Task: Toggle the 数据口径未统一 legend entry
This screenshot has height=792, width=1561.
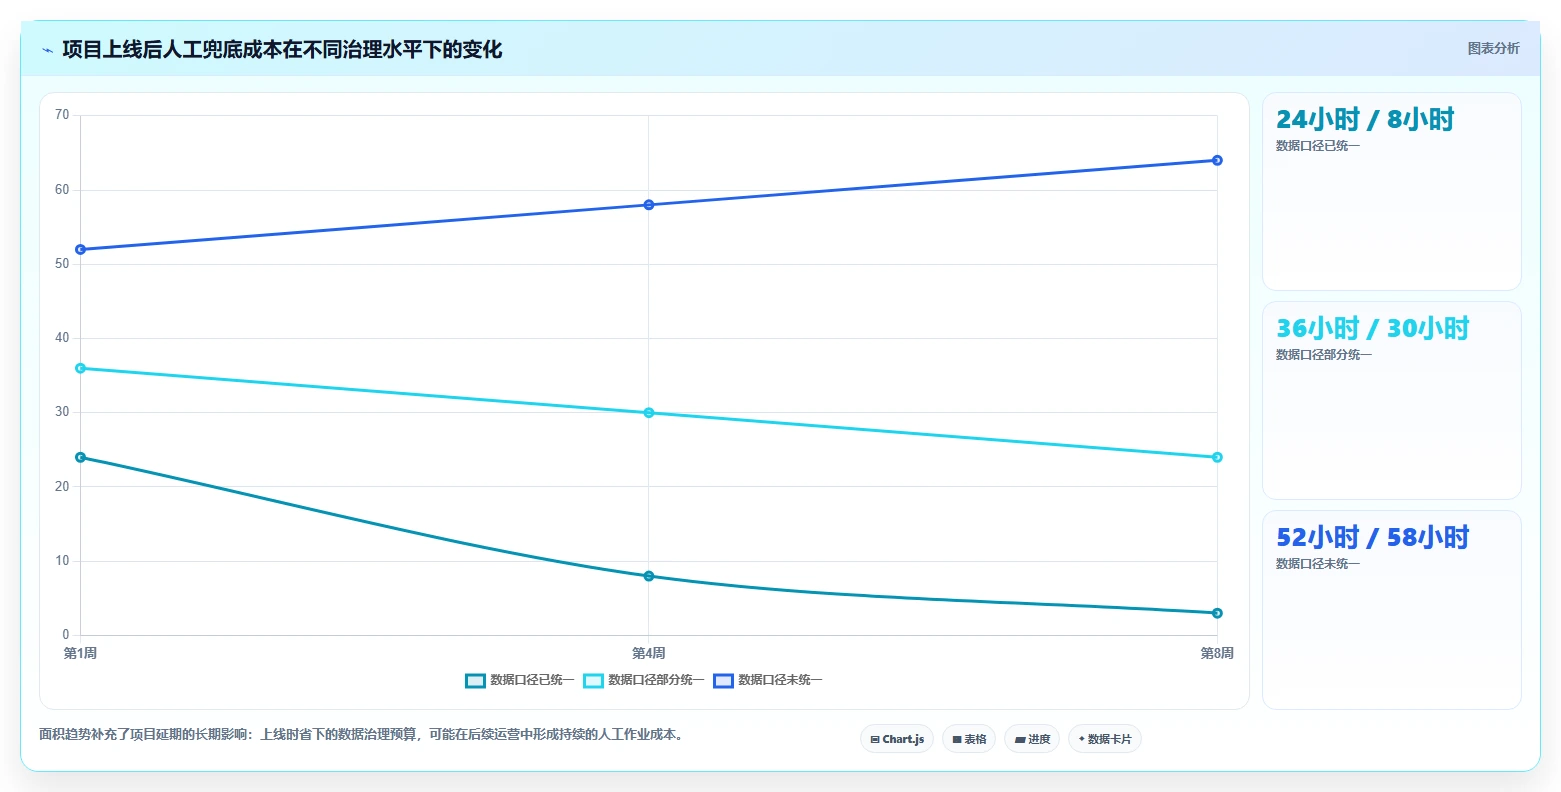Action: [767, 680]
